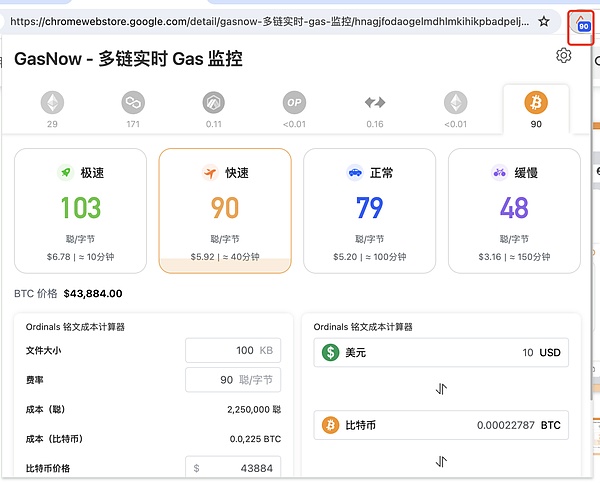Click the orange Bitcoin icon beside 比特币
This screenshot has height=483, width=600.
pyautogui.click(x=330, y=425)
